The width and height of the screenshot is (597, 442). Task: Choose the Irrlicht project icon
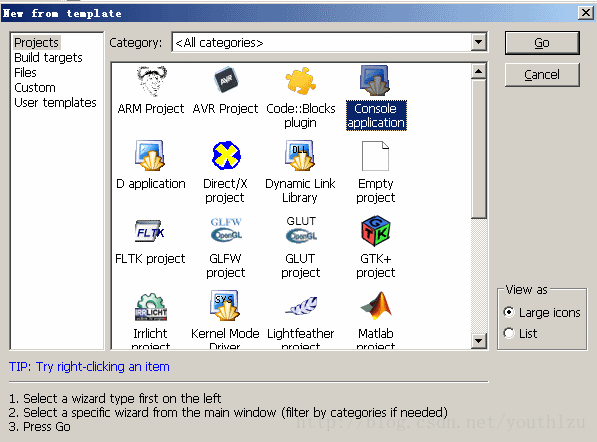[x=151, y=306]
